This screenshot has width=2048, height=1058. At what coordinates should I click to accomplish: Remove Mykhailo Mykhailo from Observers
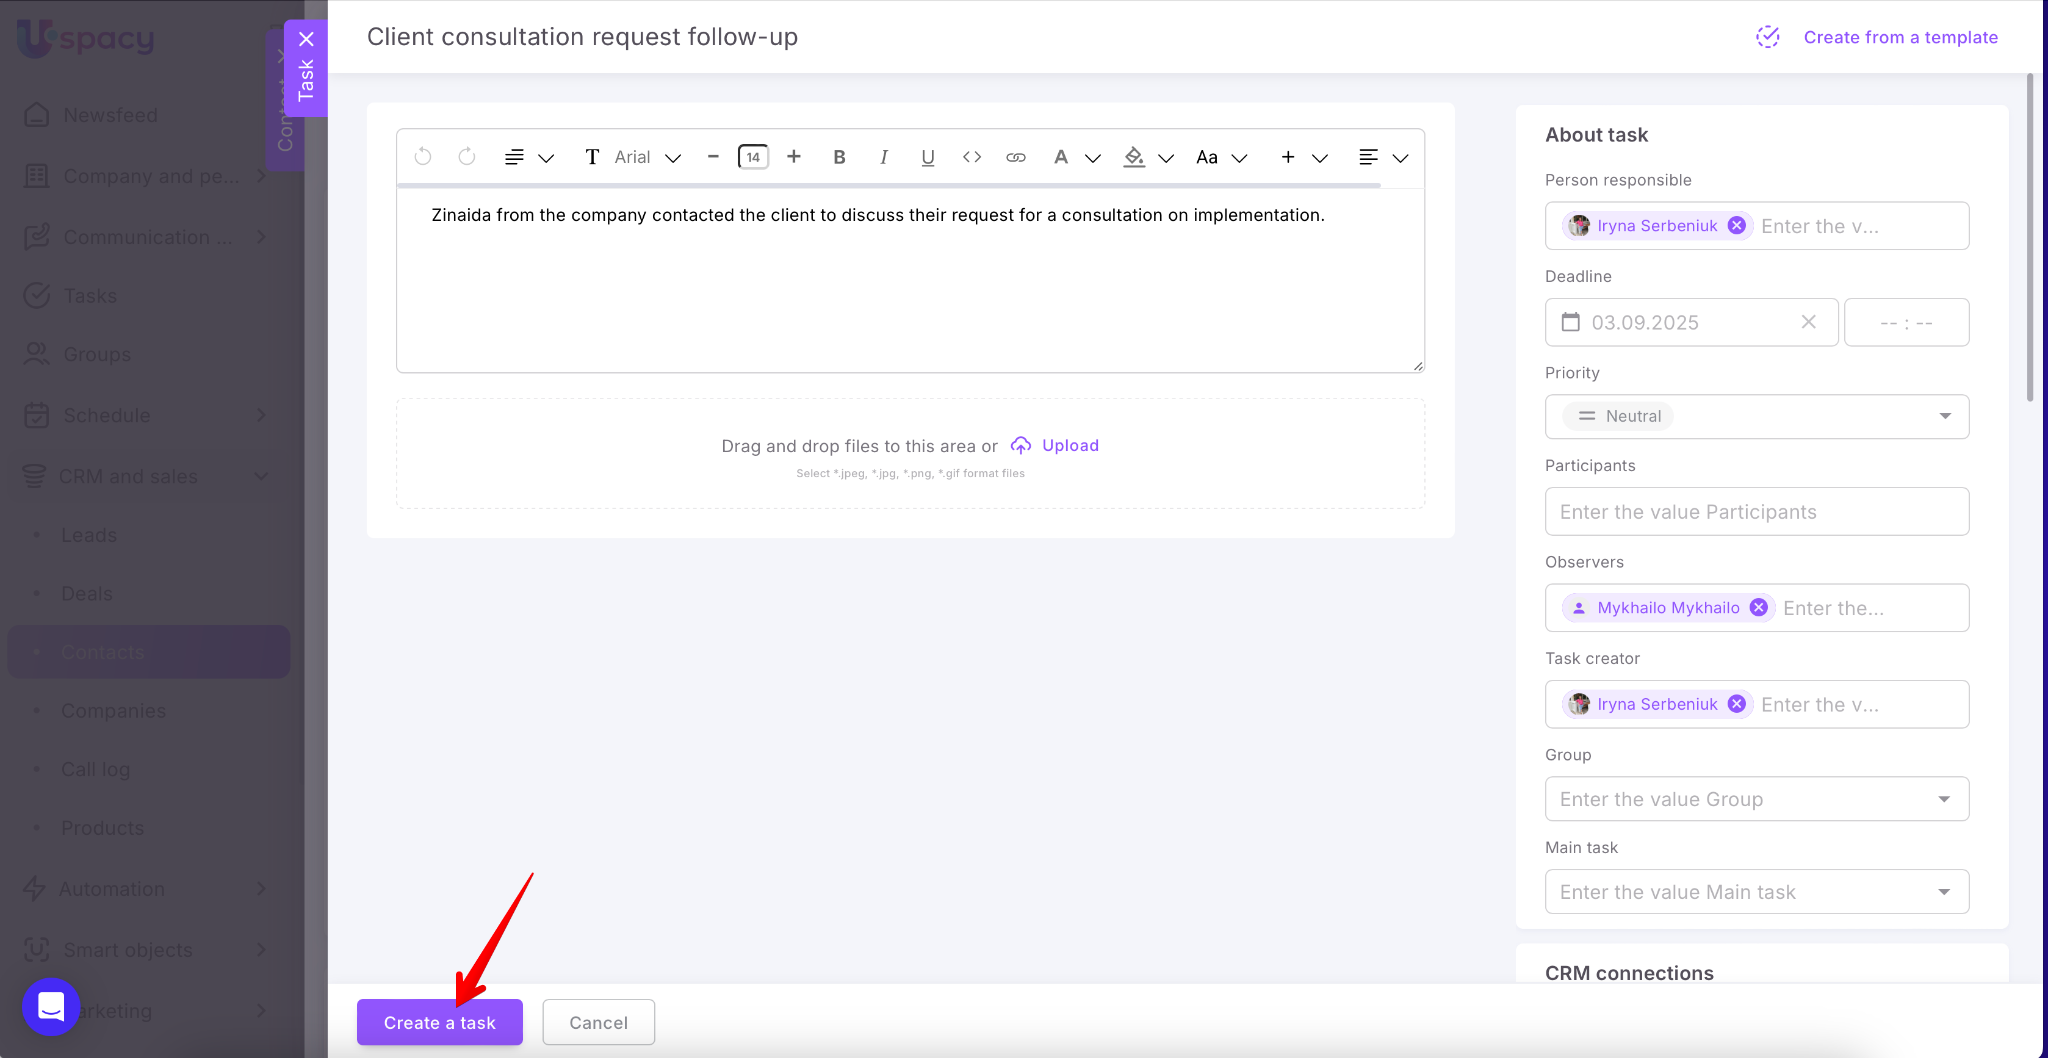point(1759,608)
